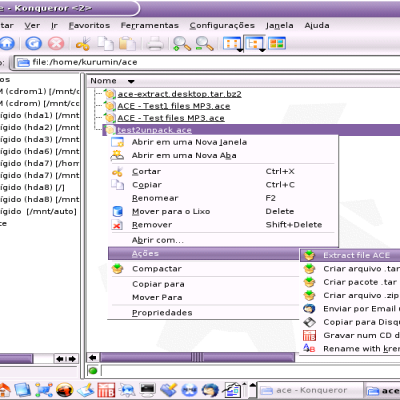Choose Copiar para in the context menu
Image resolution: width=400 pixels, height=400 pixels.
tap(204, 284)
